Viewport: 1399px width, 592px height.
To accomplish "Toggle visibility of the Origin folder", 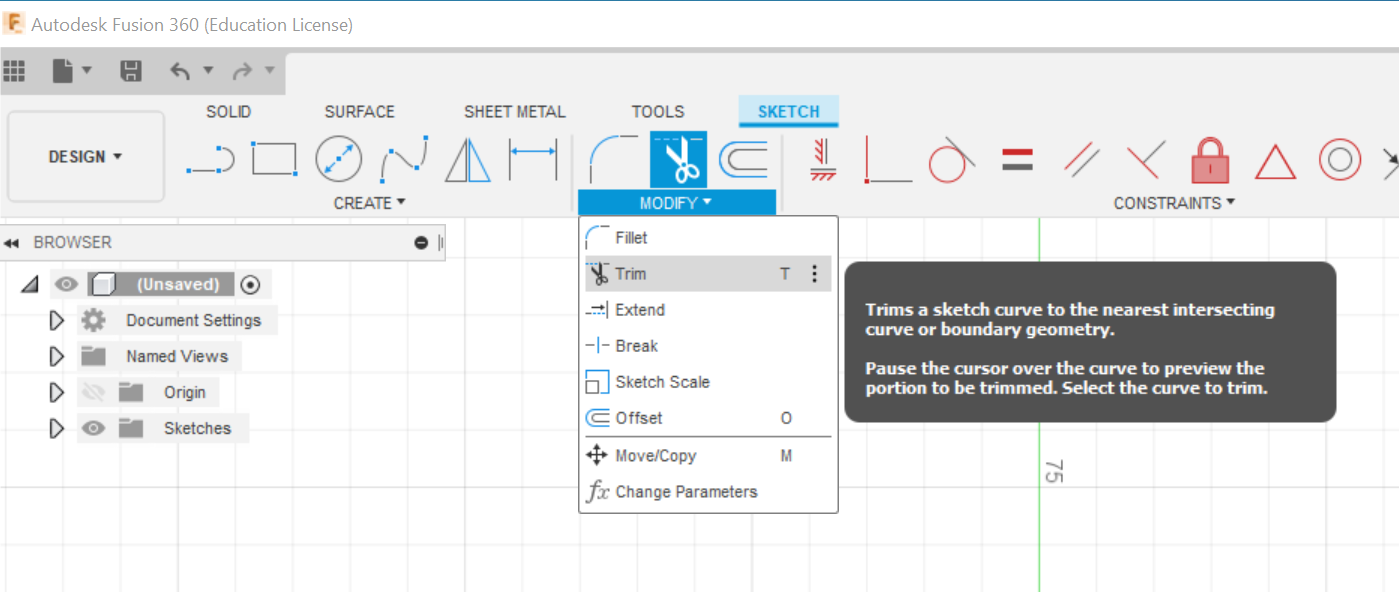I will pyautogui.click(x=94, y=393).
